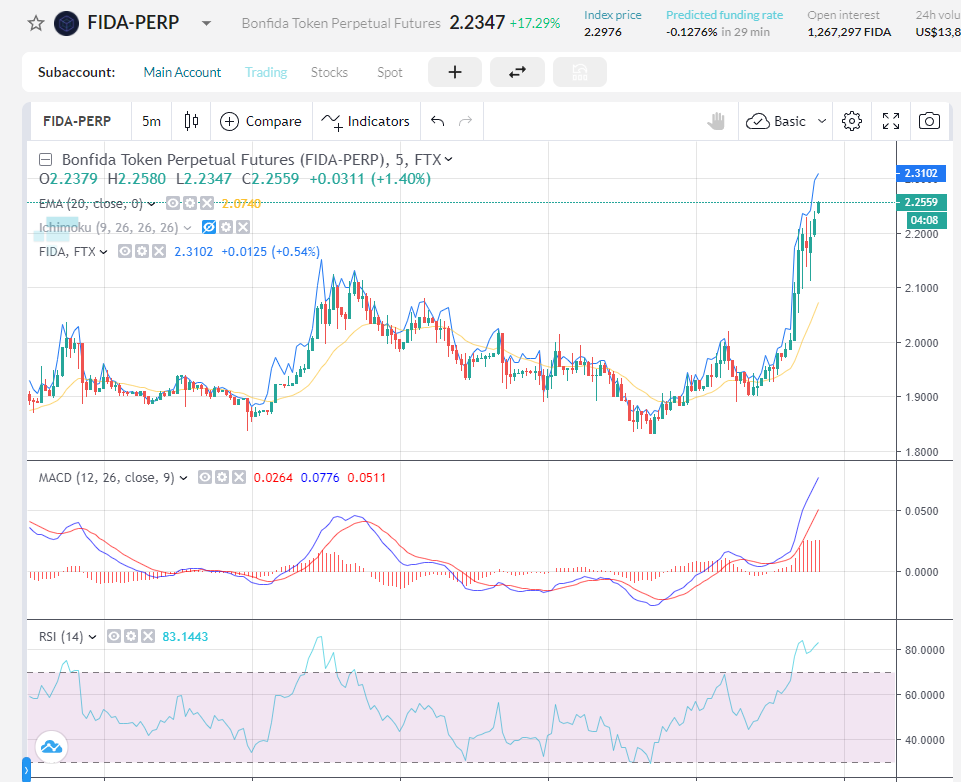Expand the left drawing toolbar arrow
Viewport: 961px width, 782px height.
click(26, 770)
